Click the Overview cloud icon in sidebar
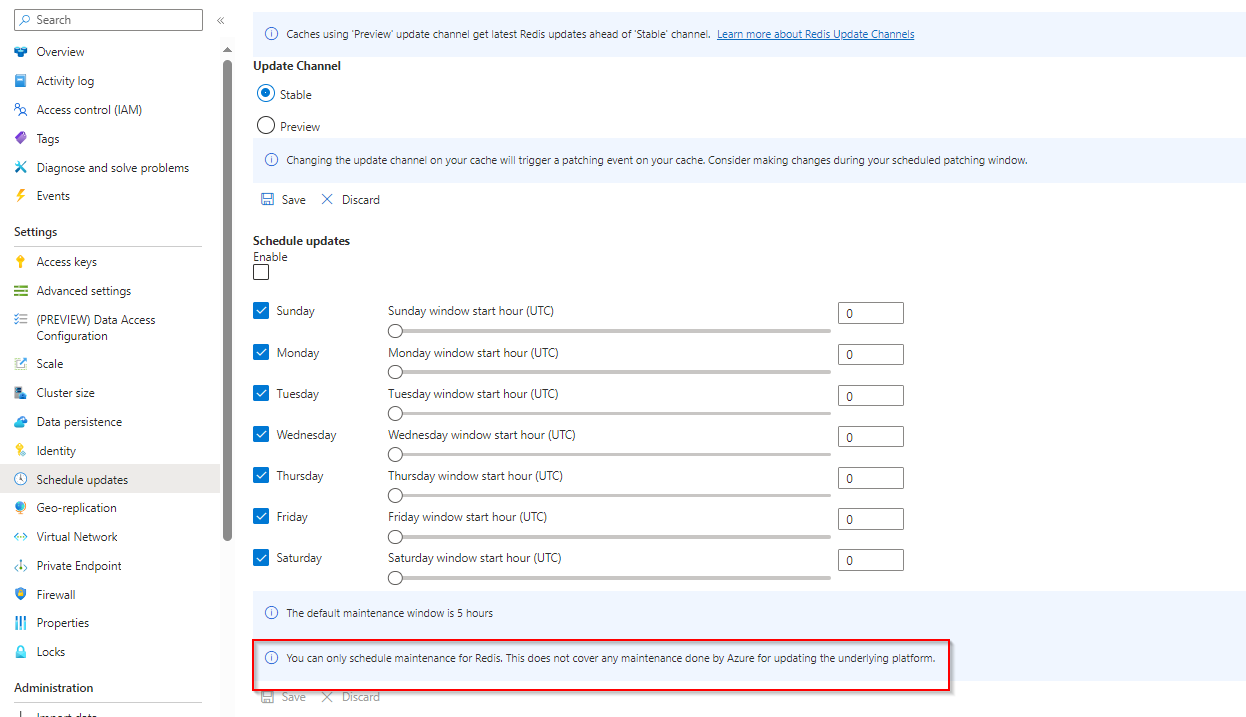 20,52
